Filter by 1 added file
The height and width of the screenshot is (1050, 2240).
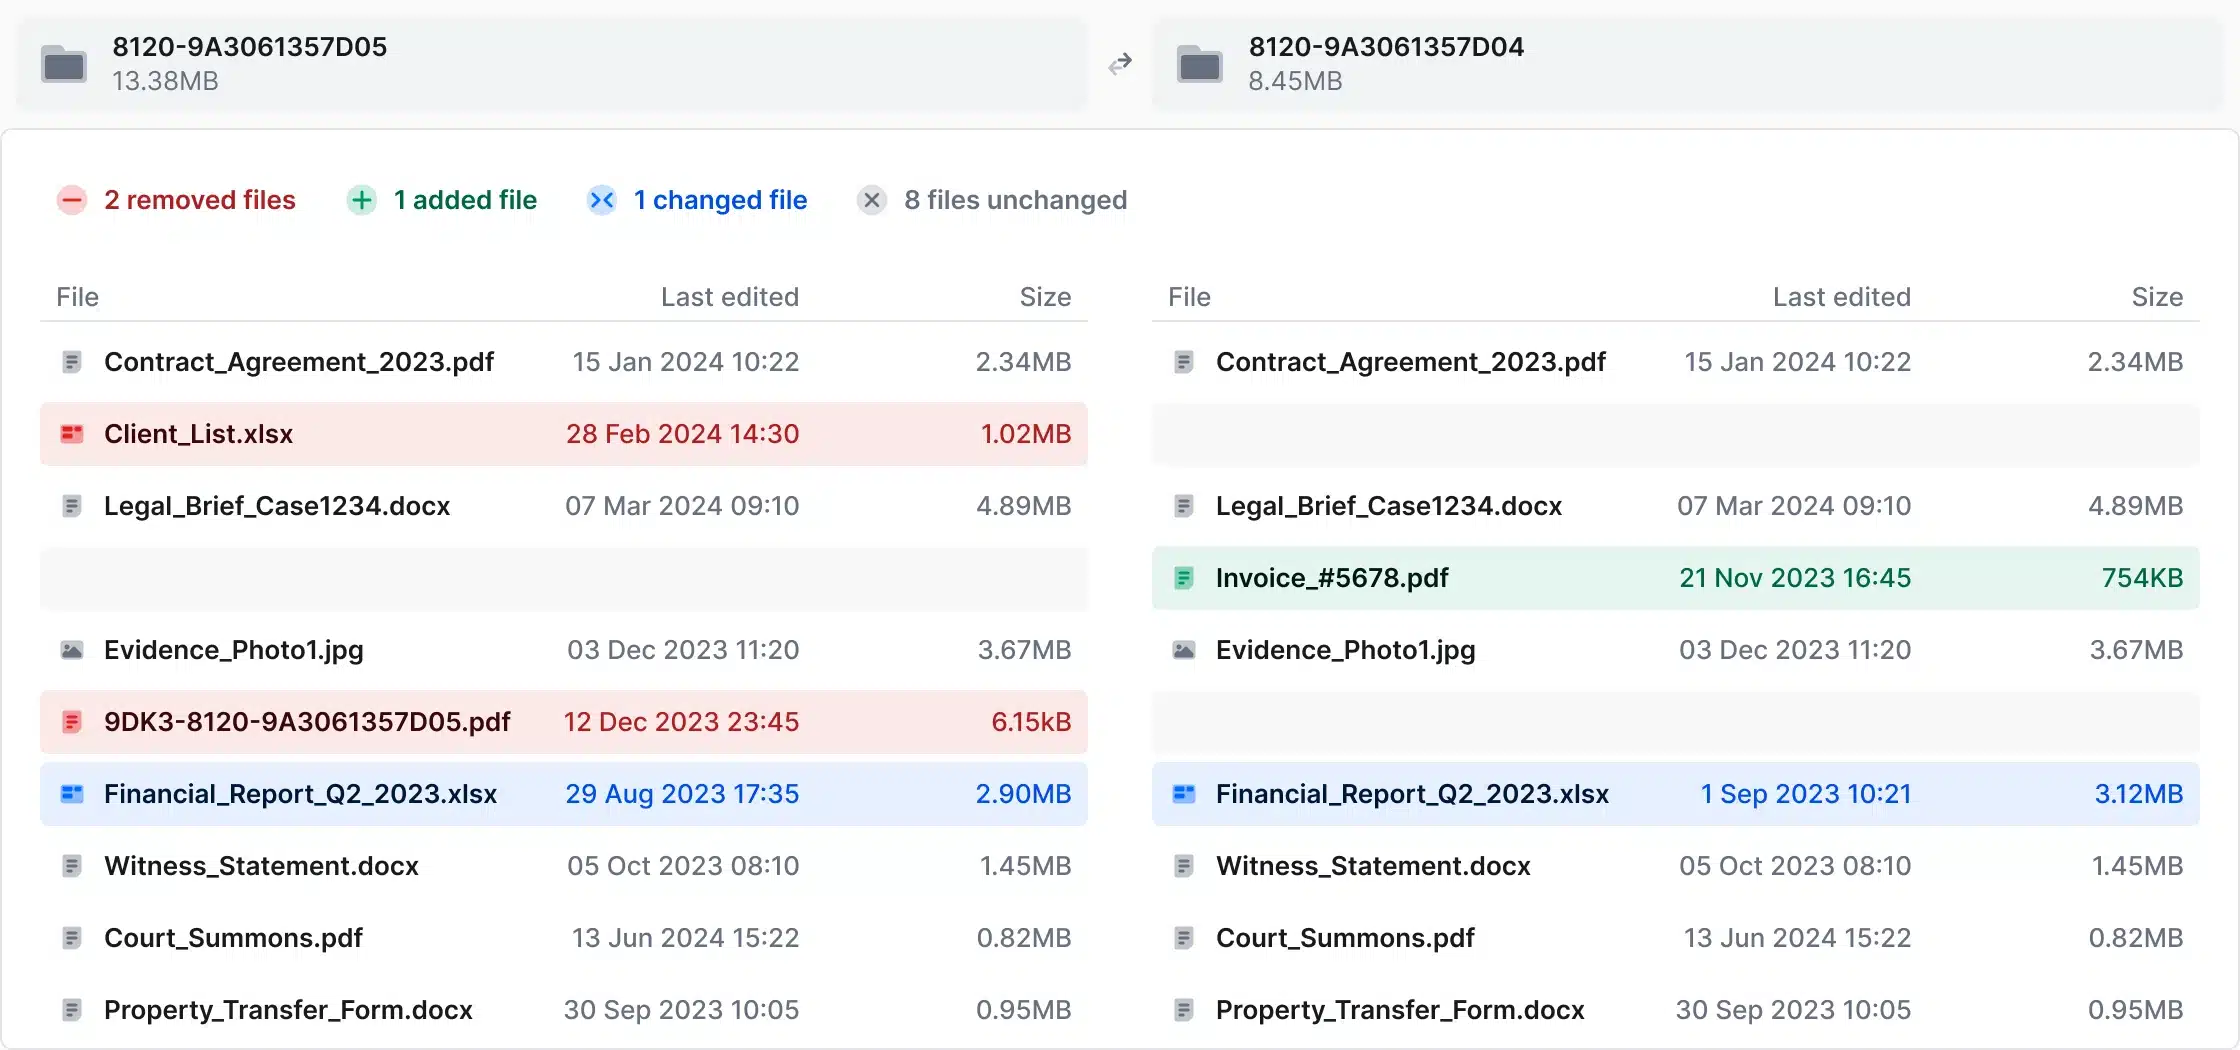pos(465,200)
